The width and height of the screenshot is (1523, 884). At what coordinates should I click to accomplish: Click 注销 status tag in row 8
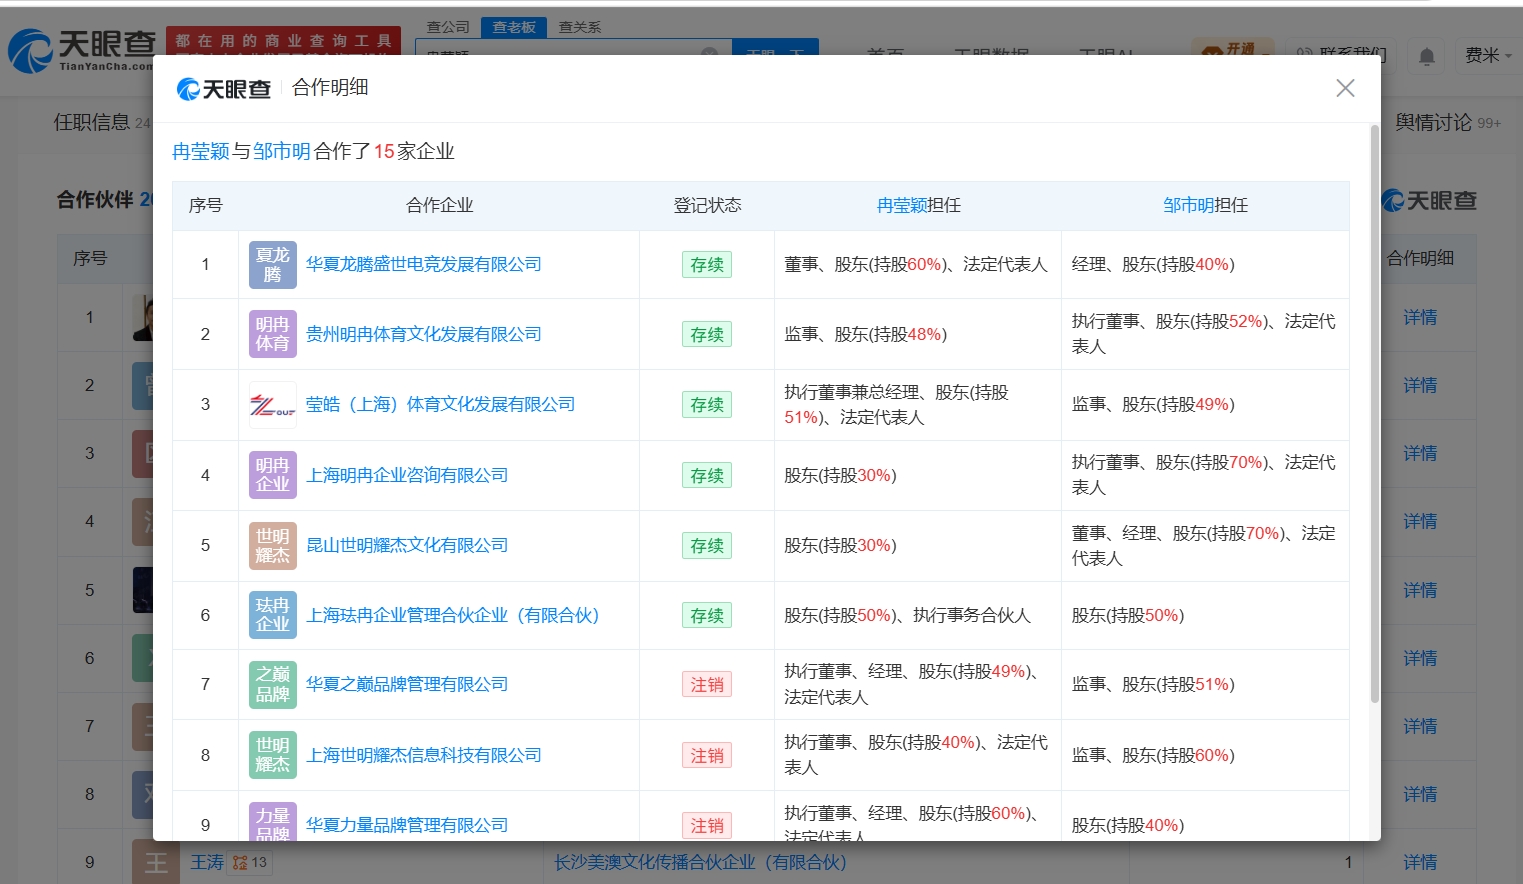pos(707,756)
